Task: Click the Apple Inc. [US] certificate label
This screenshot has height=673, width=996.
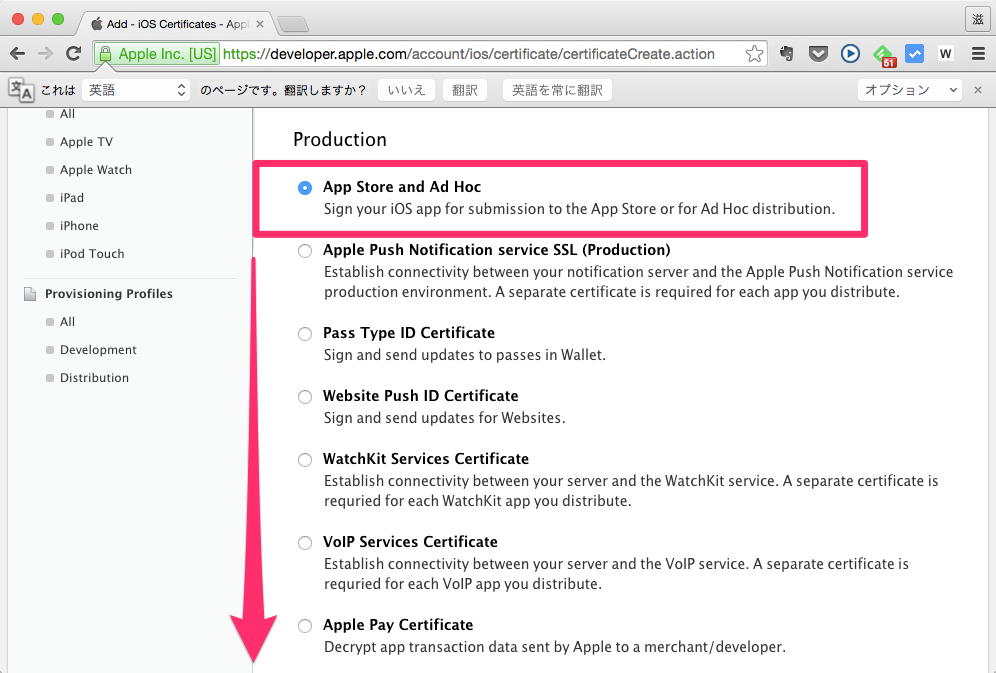Action: click(167, 54)
